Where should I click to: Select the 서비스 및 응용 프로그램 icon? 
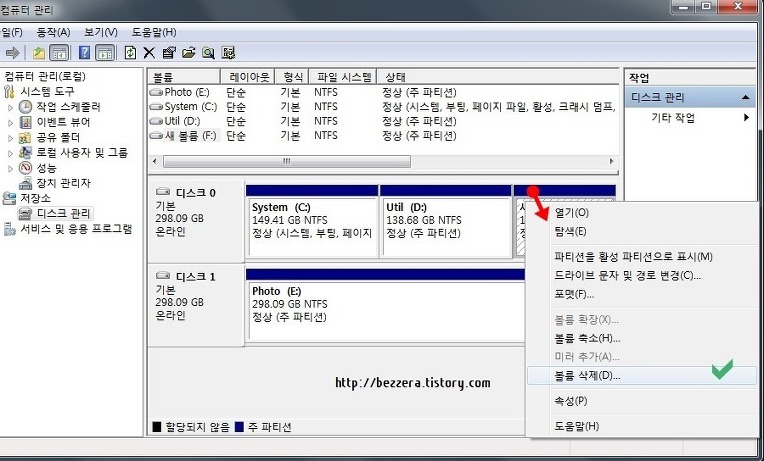click(x=9, y=229)
